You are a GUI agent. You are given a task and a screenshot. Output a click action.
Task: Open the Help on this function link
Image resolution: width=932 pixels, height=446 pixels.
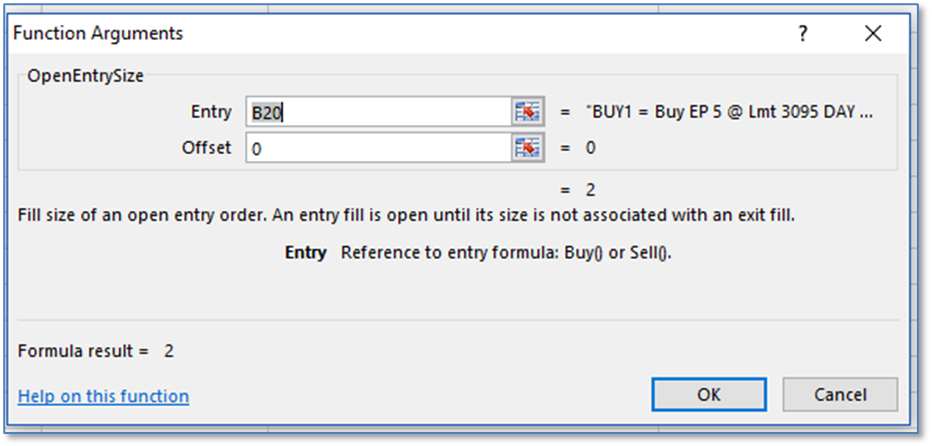point(103,396)
